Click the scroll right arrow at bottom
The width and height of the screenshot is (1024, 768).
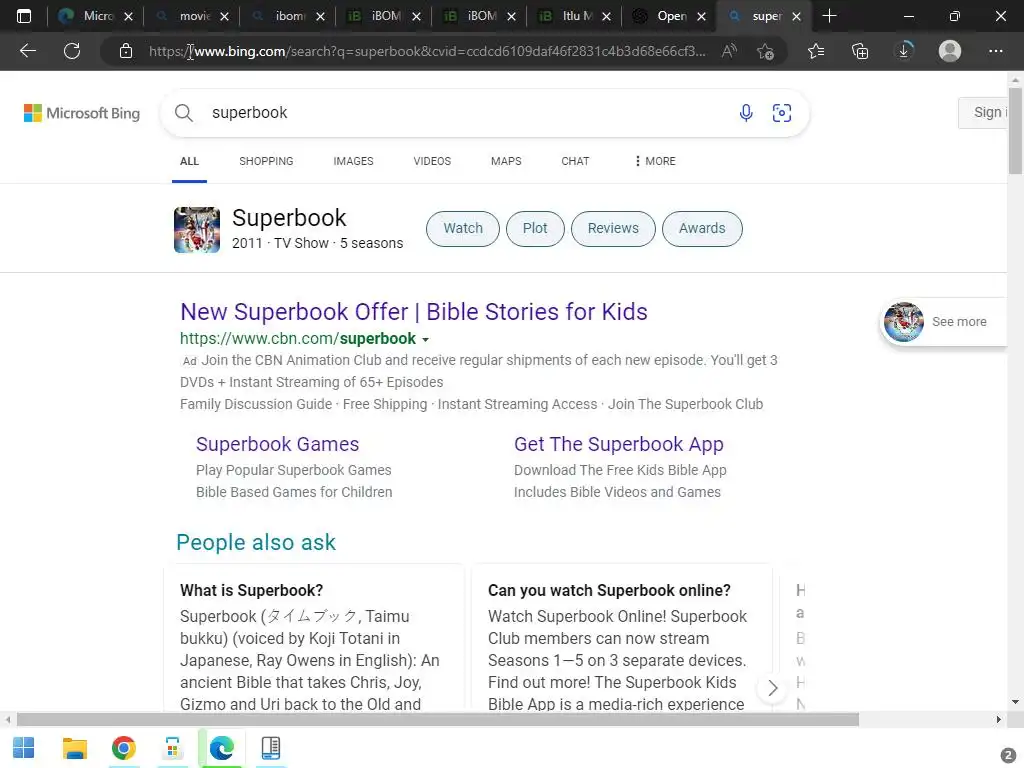998,720
